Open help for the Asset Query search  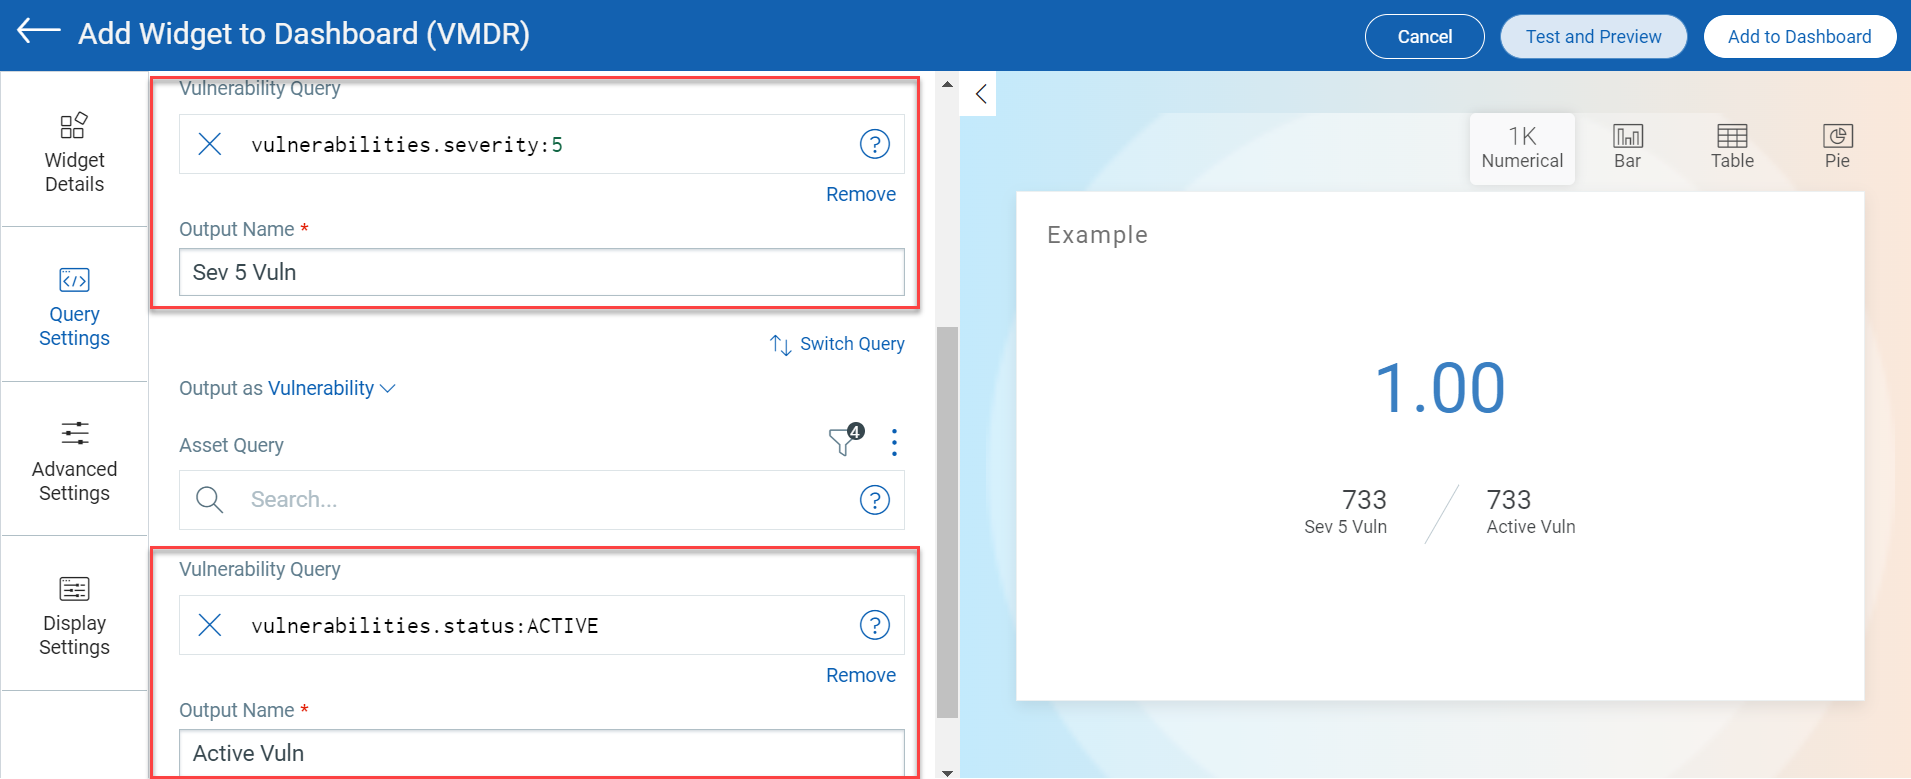click(x=874, y=500)
